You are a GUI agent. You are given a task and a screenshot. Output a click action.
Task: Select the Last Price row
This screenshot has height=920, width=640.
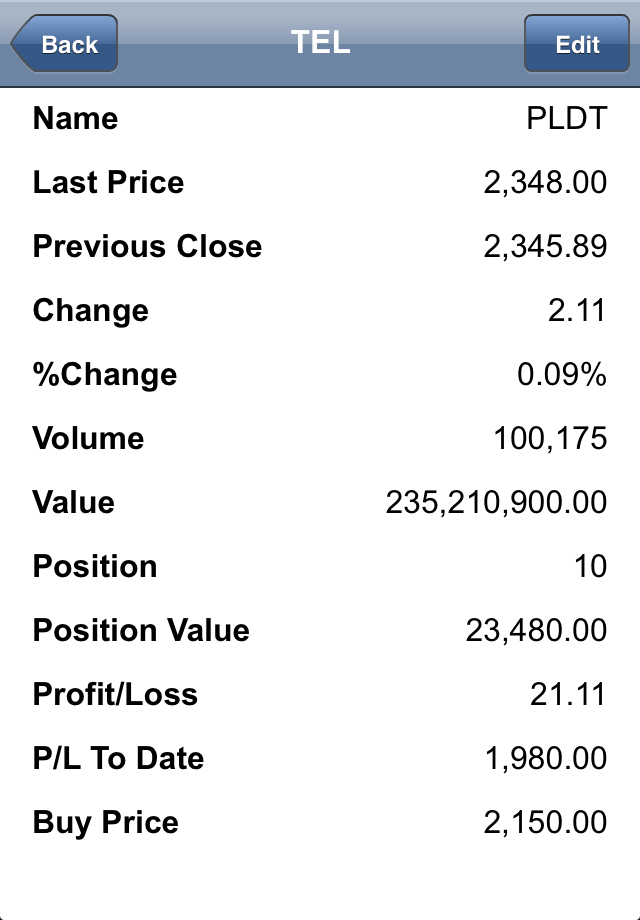[x=320, y=182]
